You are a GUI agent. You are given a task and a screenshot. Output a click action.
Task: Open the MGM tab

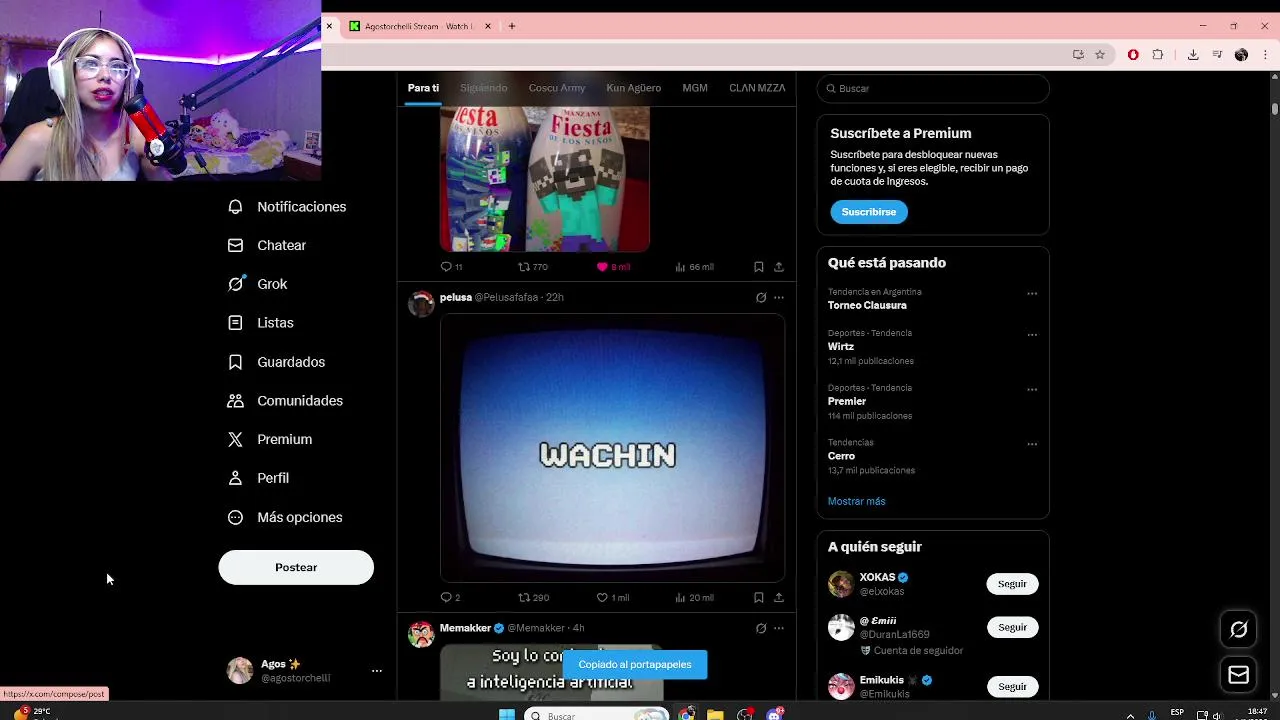click(695, 88)
